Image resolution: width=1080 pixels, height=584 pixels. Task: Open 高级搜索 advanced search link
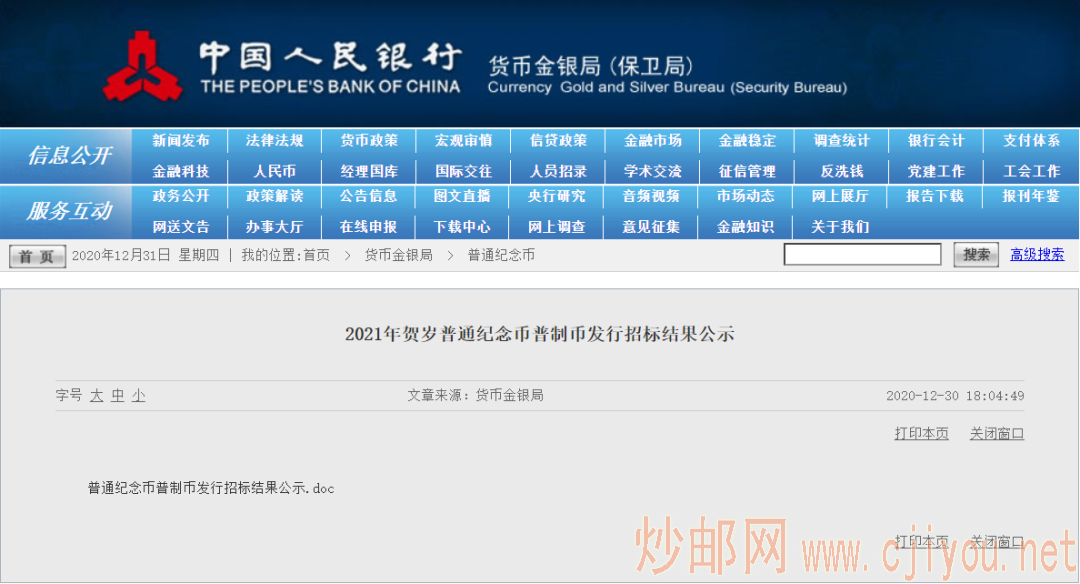click(x=1037, y=255)
